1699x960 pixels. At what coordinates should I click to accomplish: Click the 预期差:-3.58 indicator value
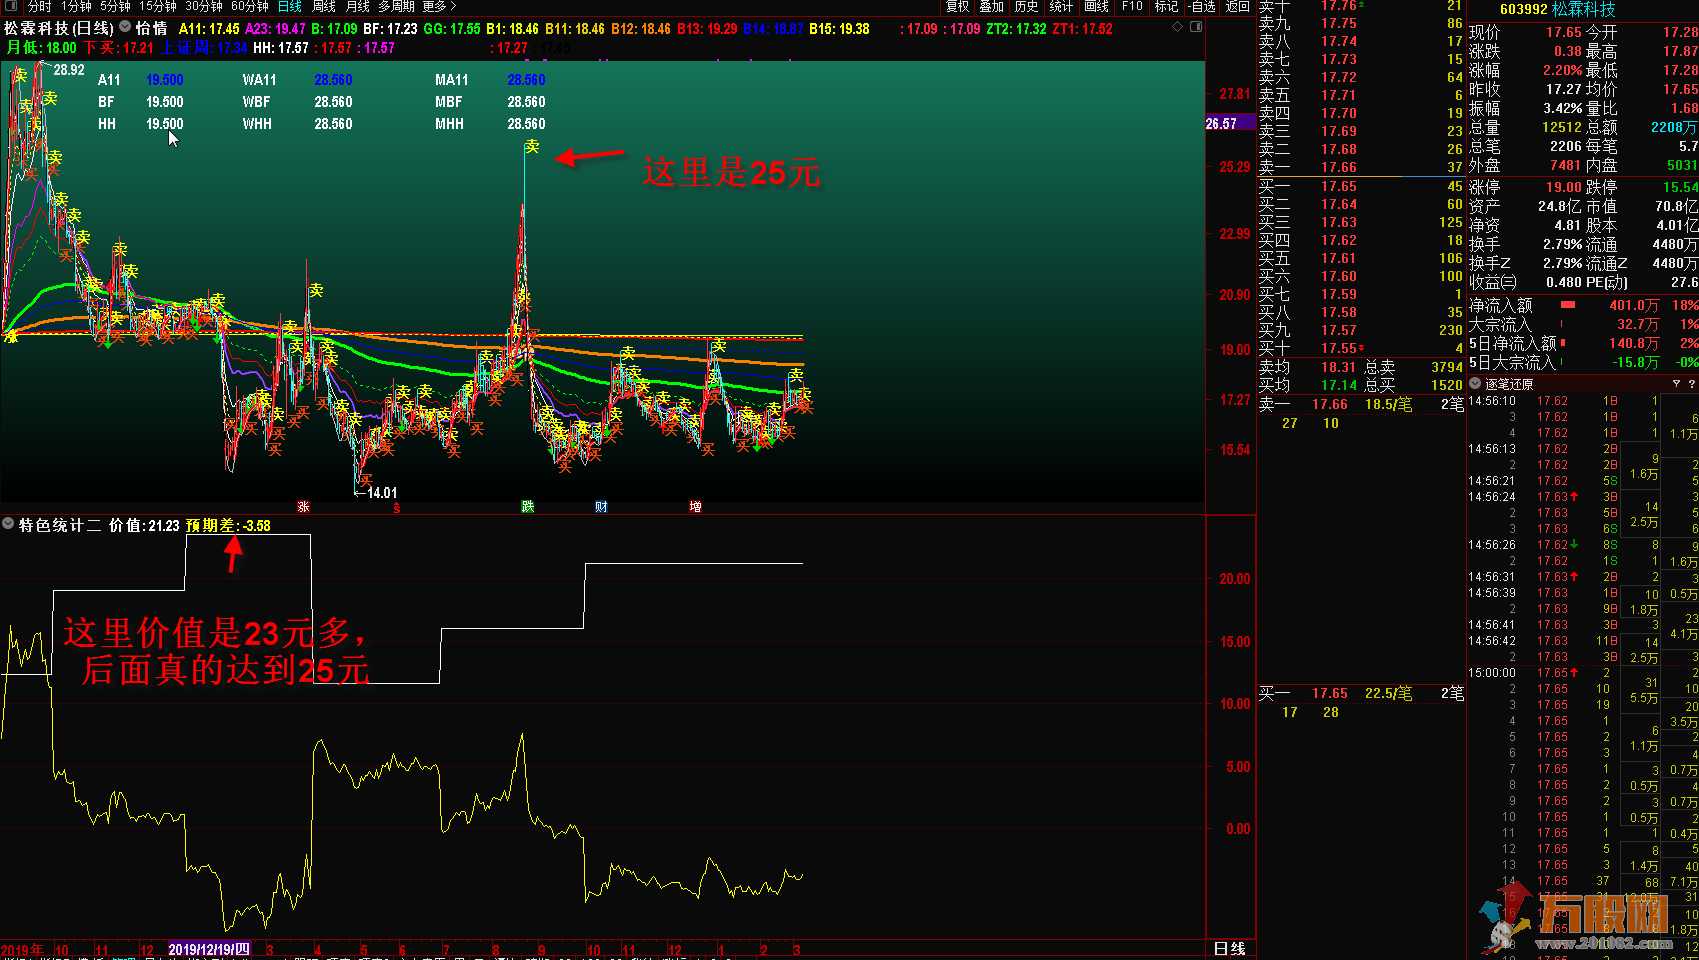tap(228, 525)
